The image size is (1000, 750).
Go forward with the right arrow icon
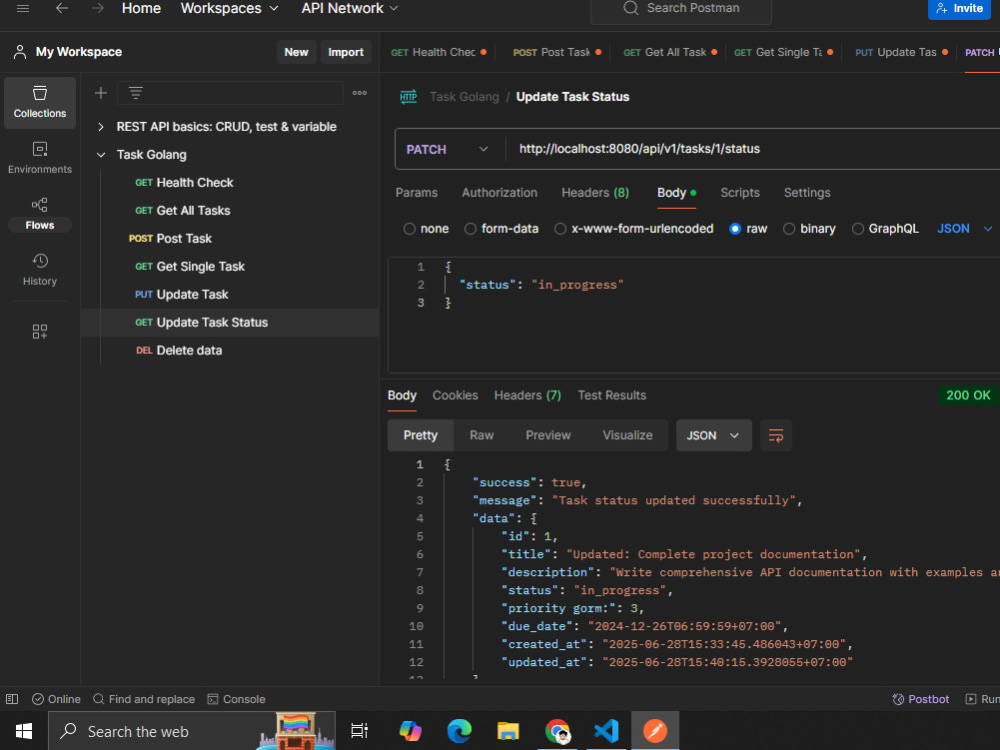coord(98,8)
